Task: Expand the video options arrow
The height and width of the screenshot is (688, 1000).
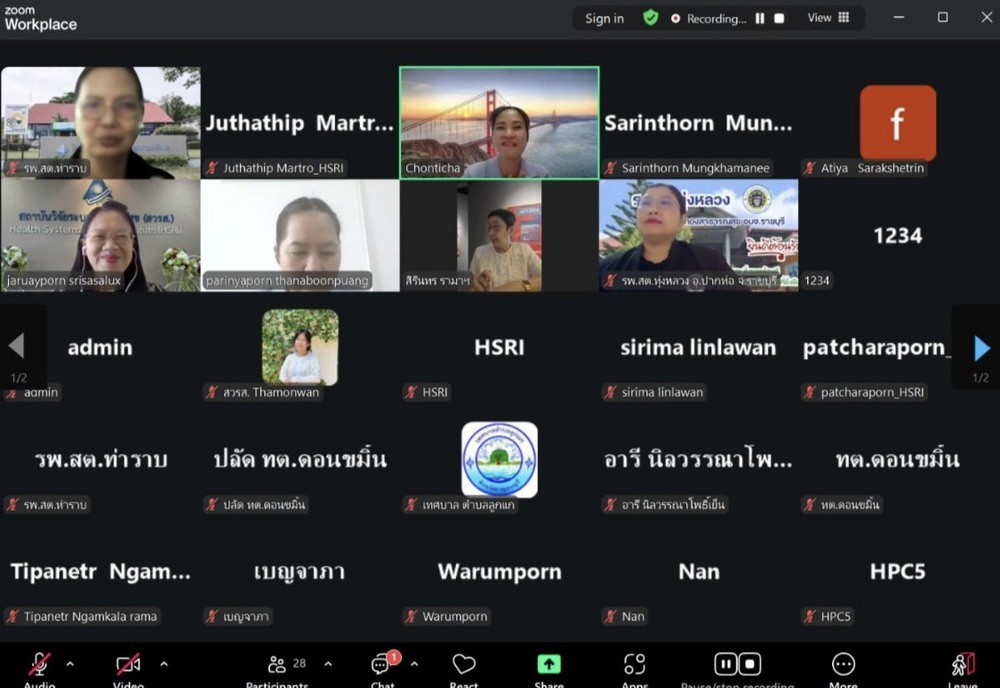Action: coord(164,663)
